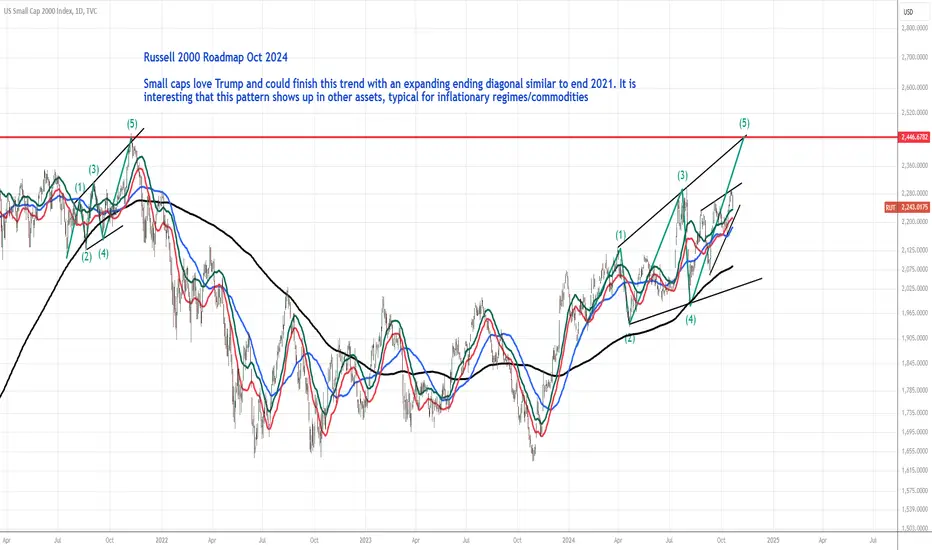Select the (2) wave label at the 2024 low

tap(629, 338)
